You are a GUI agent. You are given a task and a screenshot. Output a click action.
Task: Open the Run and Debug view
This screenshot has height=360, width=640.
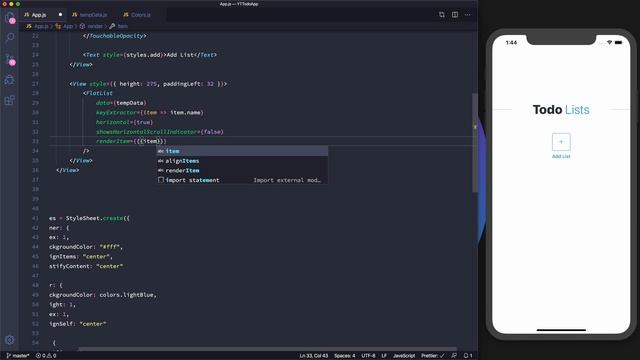[x=9, y=80]
